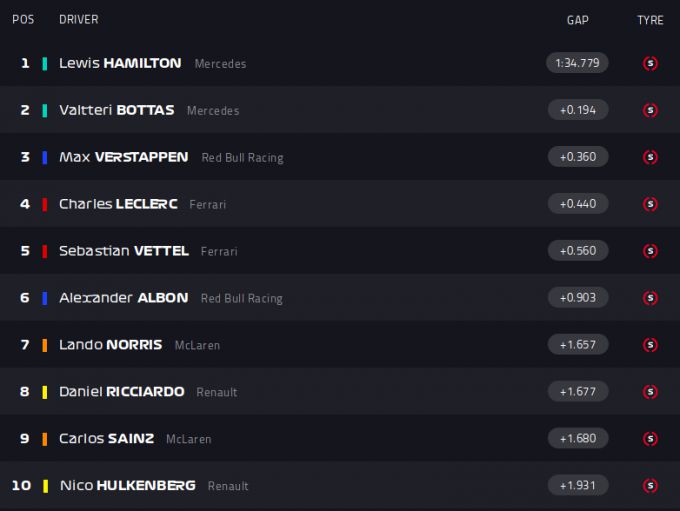
Task: Click the soft tyre icon in Hamilton's row
Action: [x=650, y=63]
